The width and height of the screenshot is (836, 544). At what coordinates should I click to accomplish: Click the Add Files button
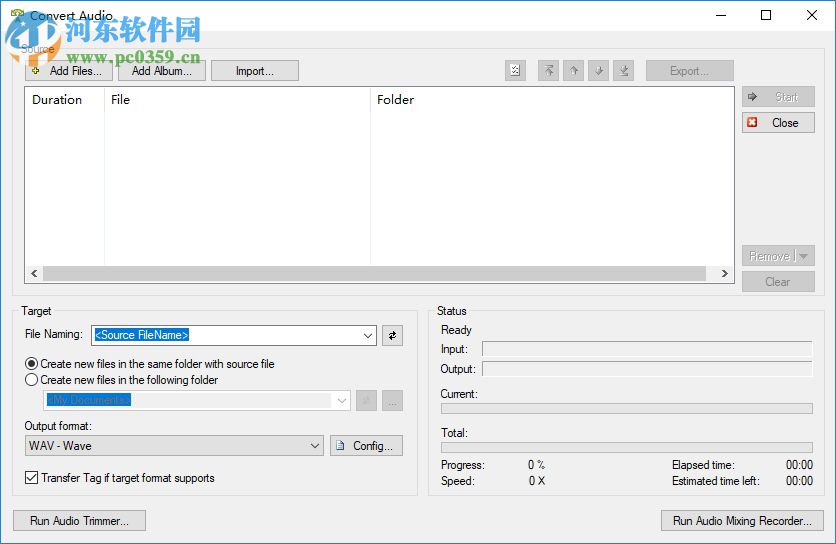[69, 71]
